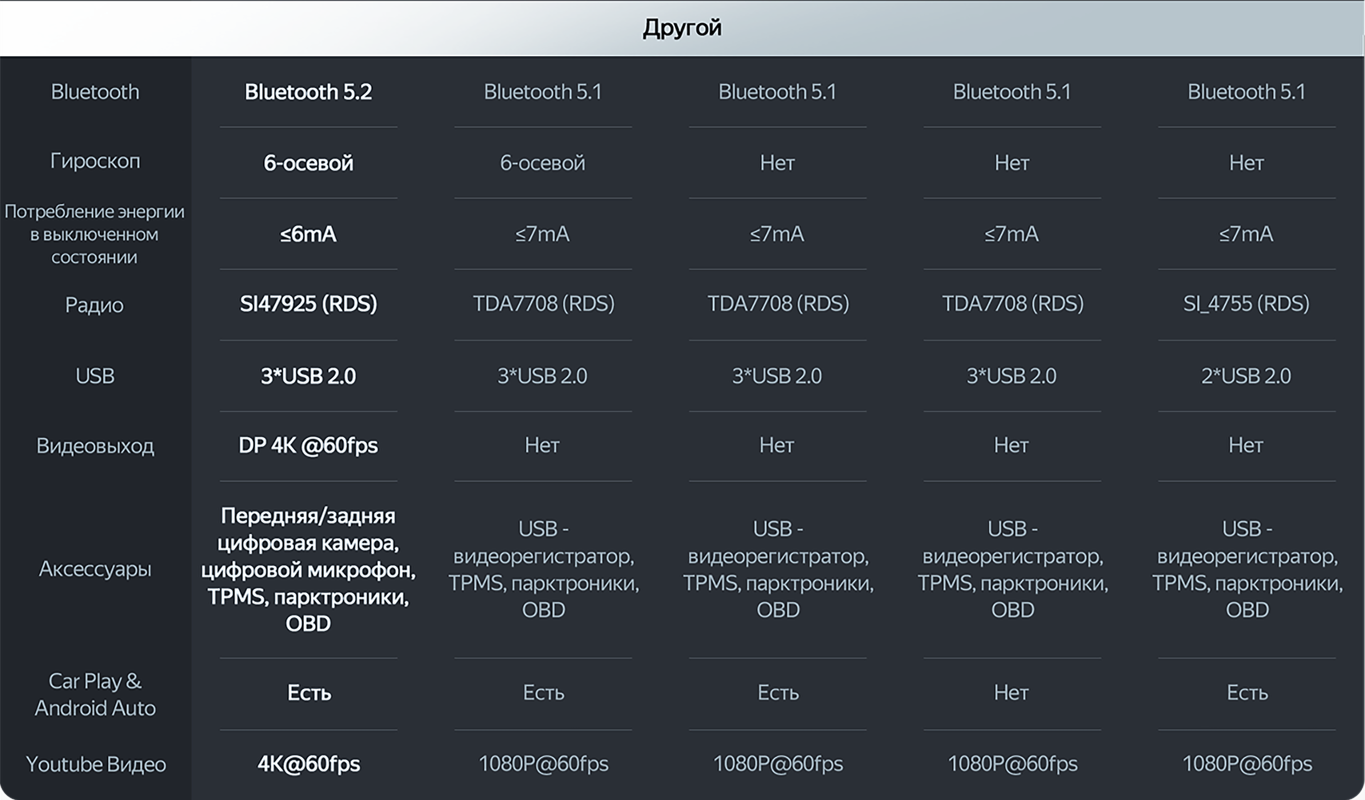1365x800 pixels.
Task: Click the "2*USB 2.0" cell
Action: click(x=1246, y=376)
